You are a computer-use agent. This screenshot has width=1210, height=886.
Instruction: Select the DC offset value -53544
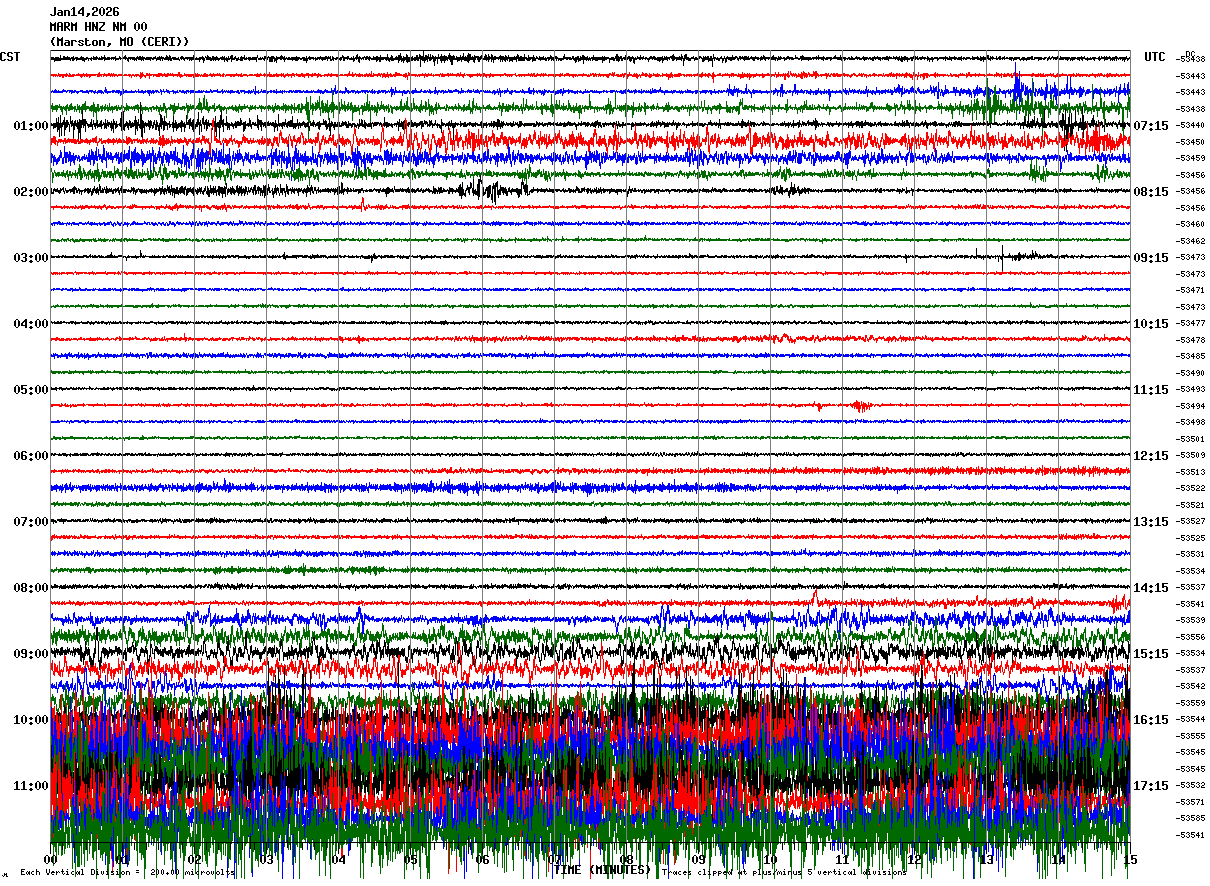[1191, 719]
